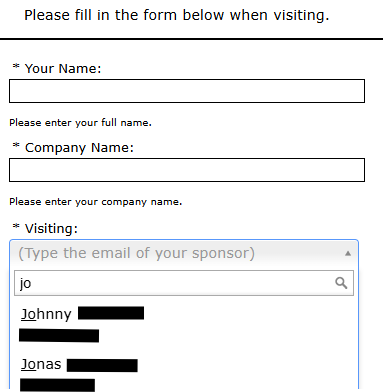
Task: Click the redacted email line under Jonas
Action: [x=57, y=385]
